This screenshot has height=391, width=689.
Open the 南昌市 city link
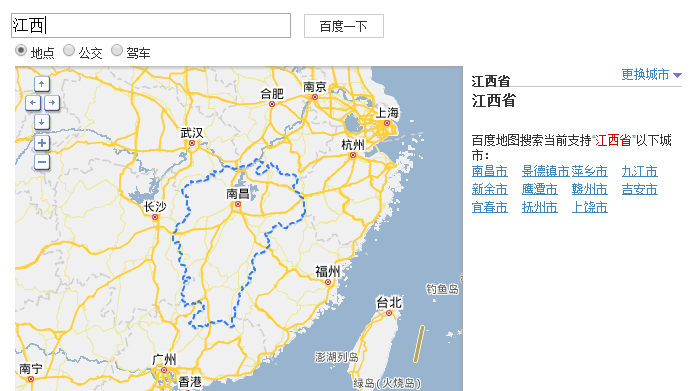pyautogui.click(x=490, y=171)
